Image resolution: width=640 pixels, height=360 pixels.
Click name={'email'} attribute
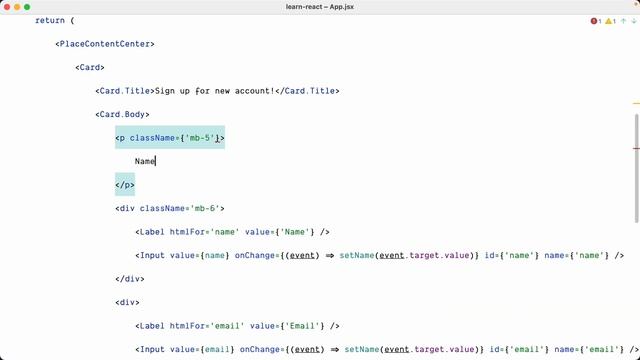[589, 349]
